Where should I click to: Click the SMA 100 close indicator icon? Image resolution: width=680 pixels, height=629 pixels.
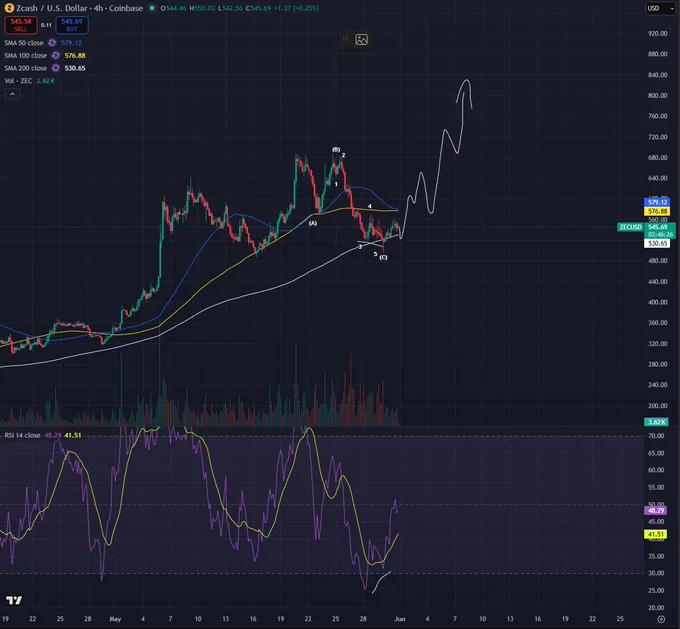point(56,55)
